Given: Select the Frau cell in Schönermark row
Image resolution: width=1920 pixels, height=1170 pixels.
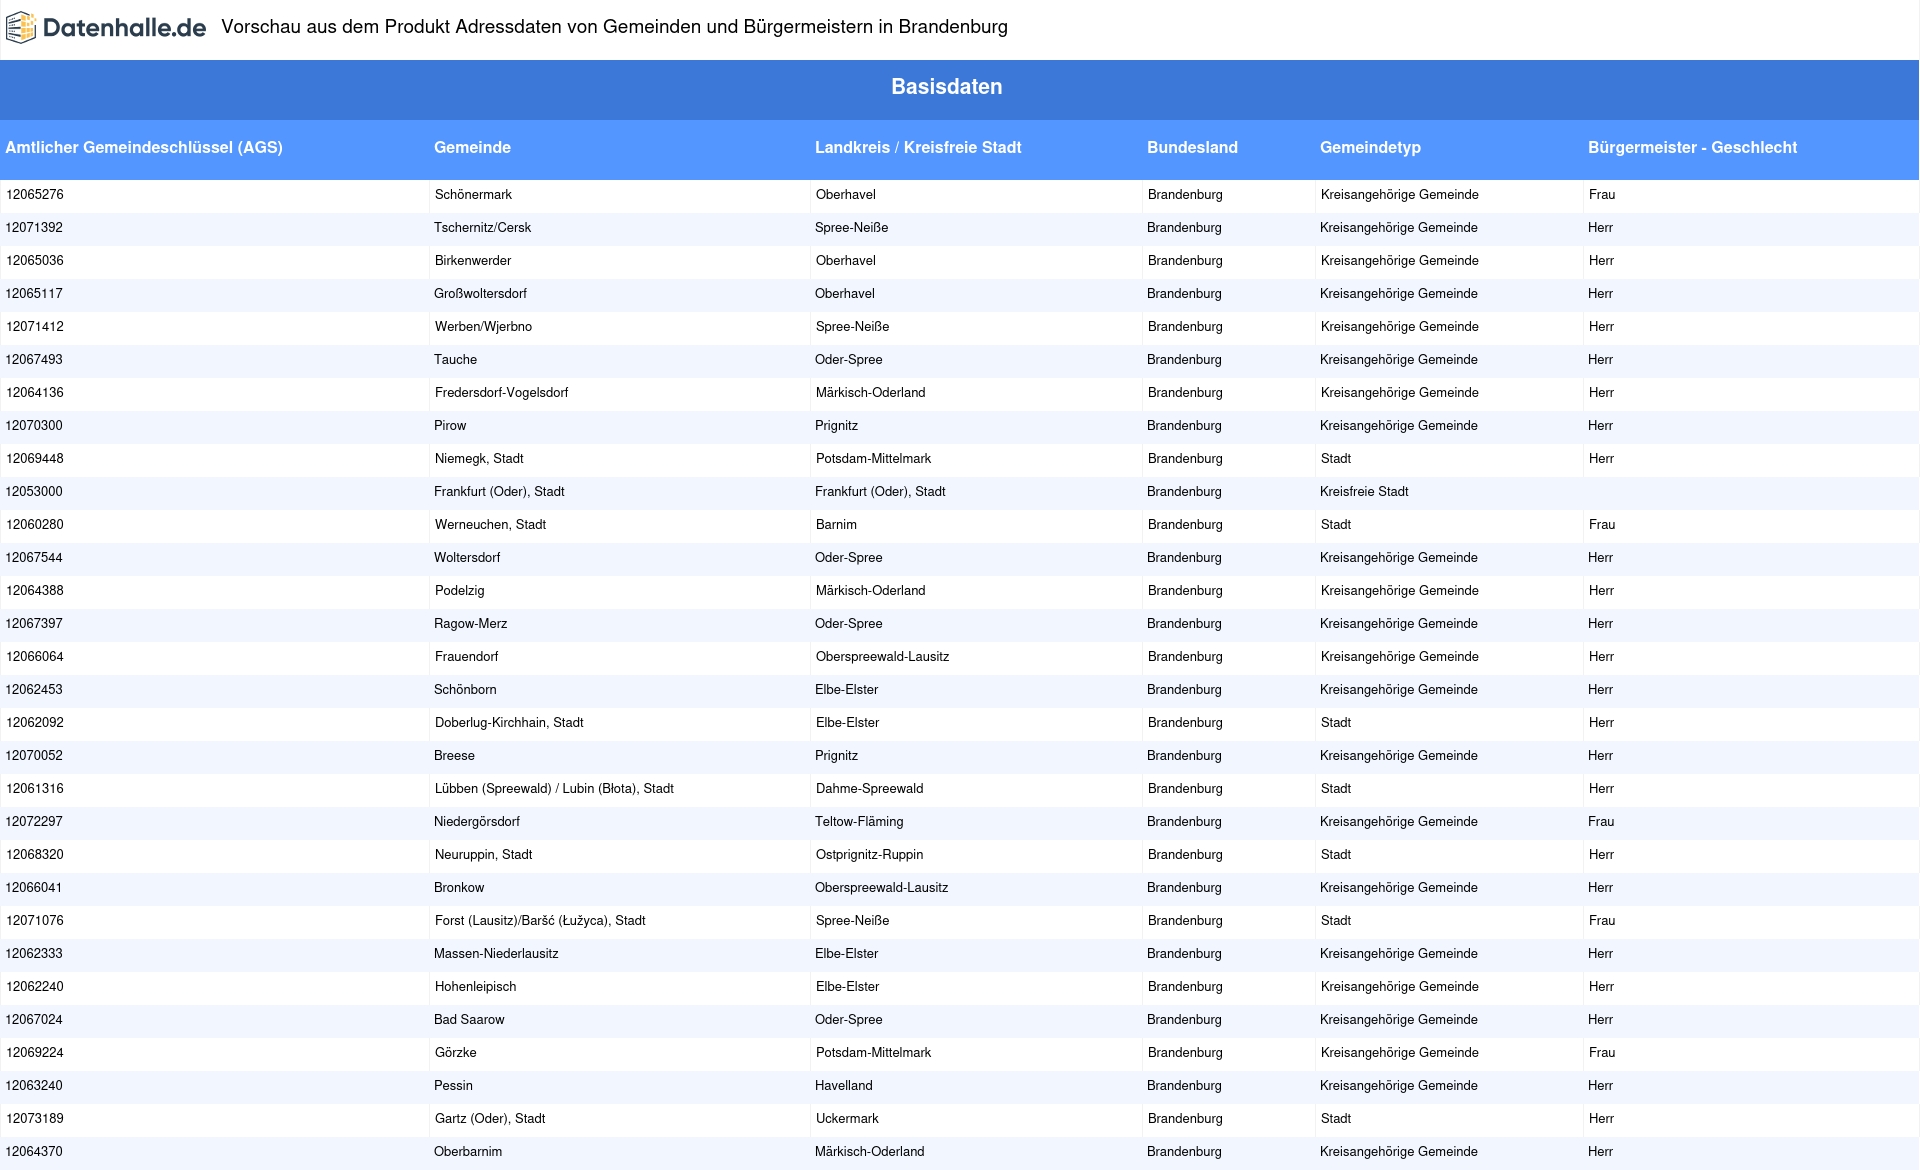Looking at the screenshot, I should tap(1751, 195).
